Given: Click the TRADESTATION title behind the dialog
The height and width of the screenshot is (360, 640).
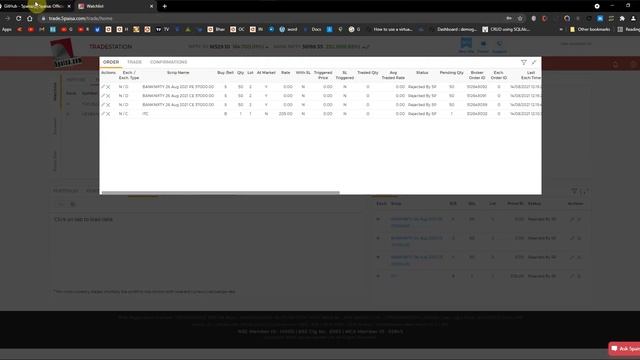Looking at the screenshot, I should click(111, 47).
